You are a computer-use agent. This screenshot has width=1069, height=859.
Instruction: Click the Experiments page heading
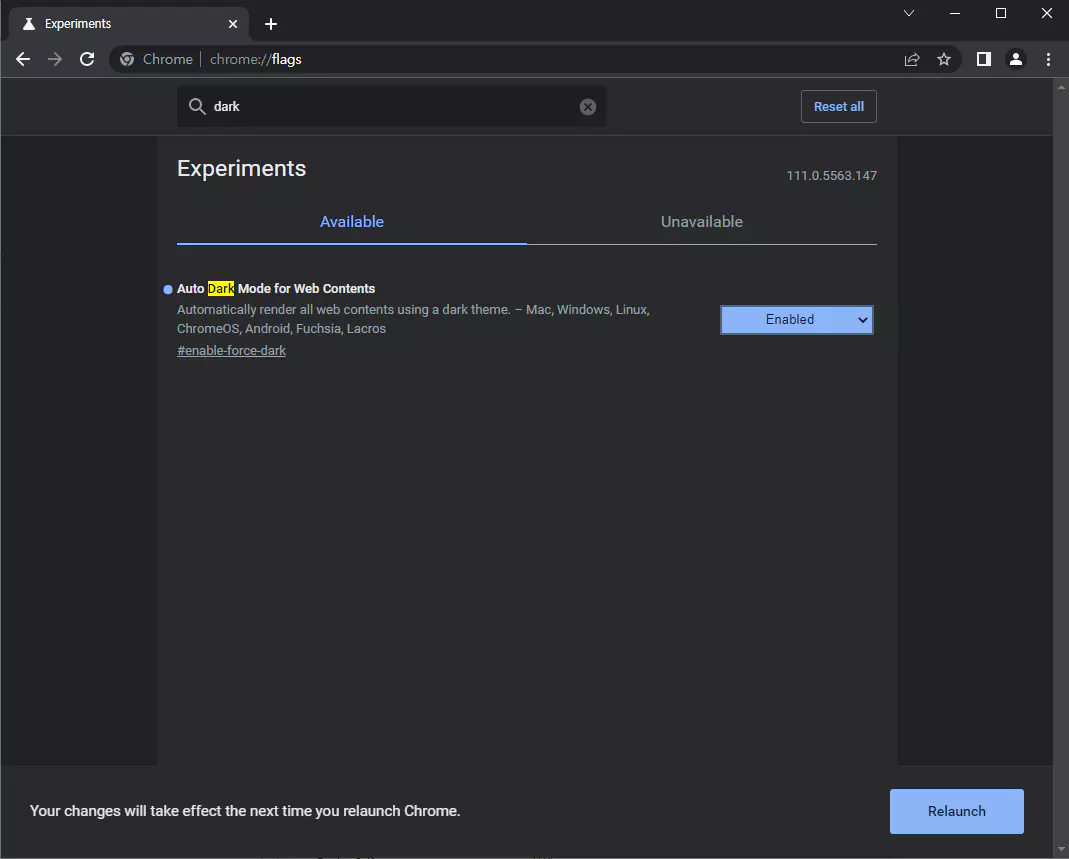pos(241,168)
